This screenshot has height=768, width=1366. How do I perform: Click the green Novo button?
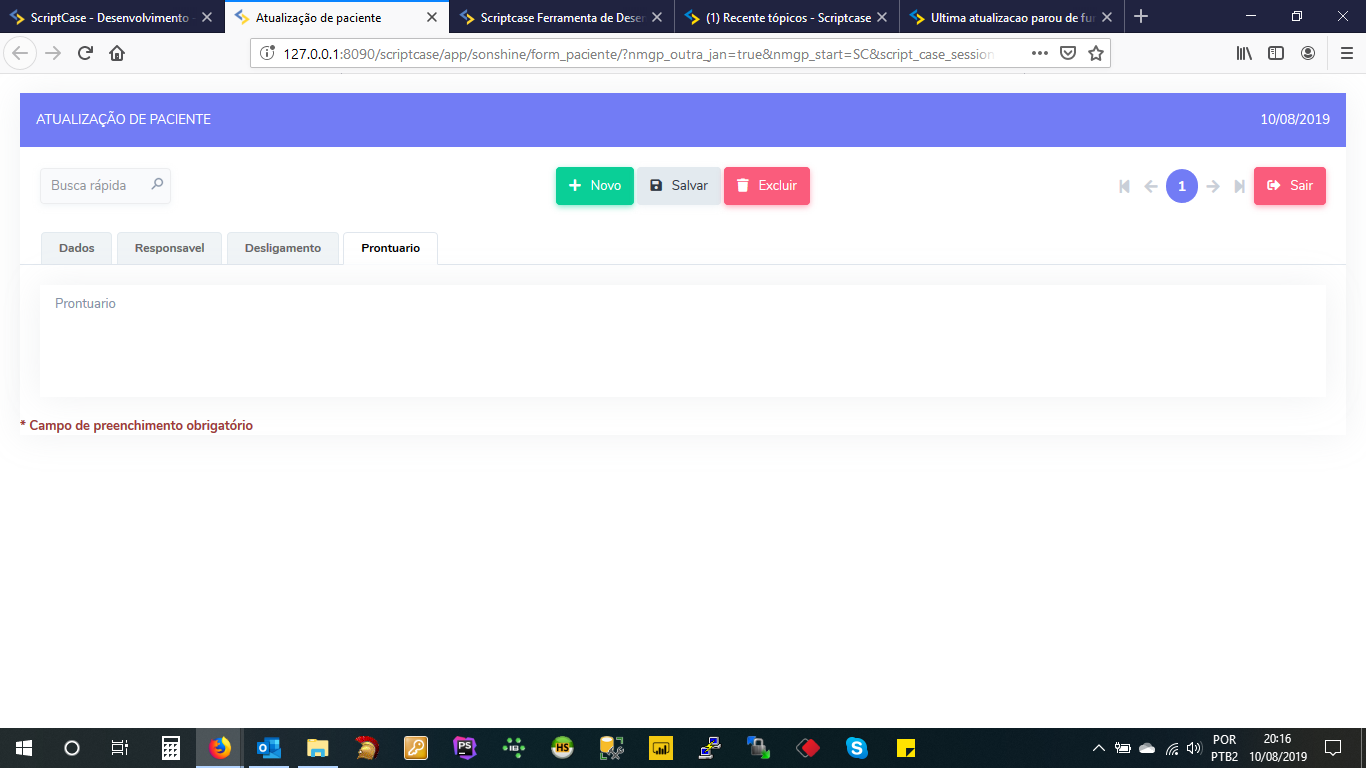coord(595,186)
